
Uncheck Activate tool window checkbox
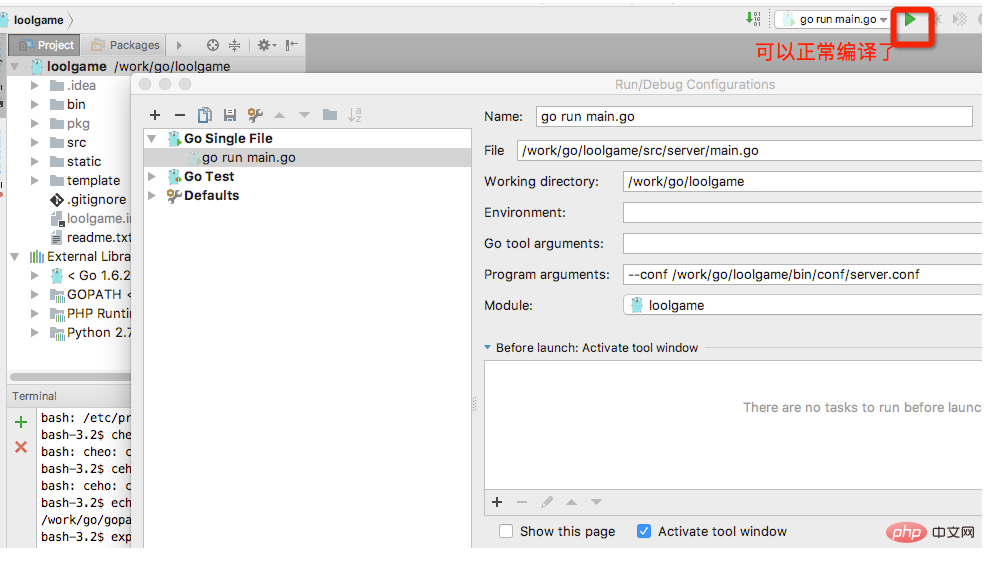pyautogui.click(x=644, y=532)
